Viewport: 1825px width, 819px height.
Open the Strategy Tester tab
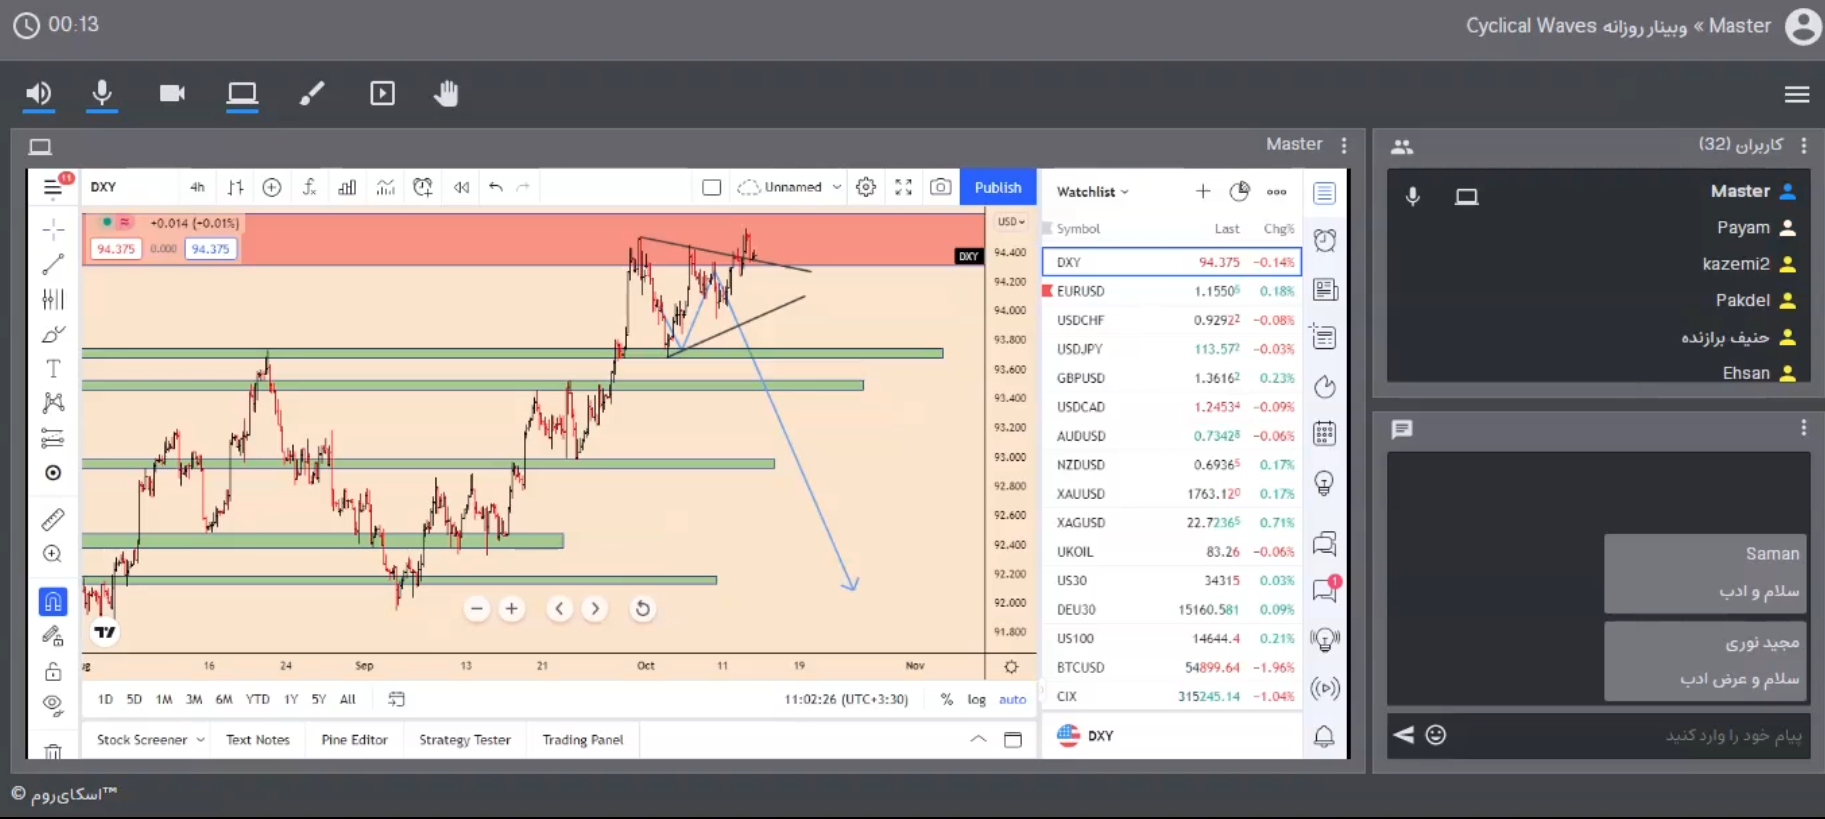464,740
